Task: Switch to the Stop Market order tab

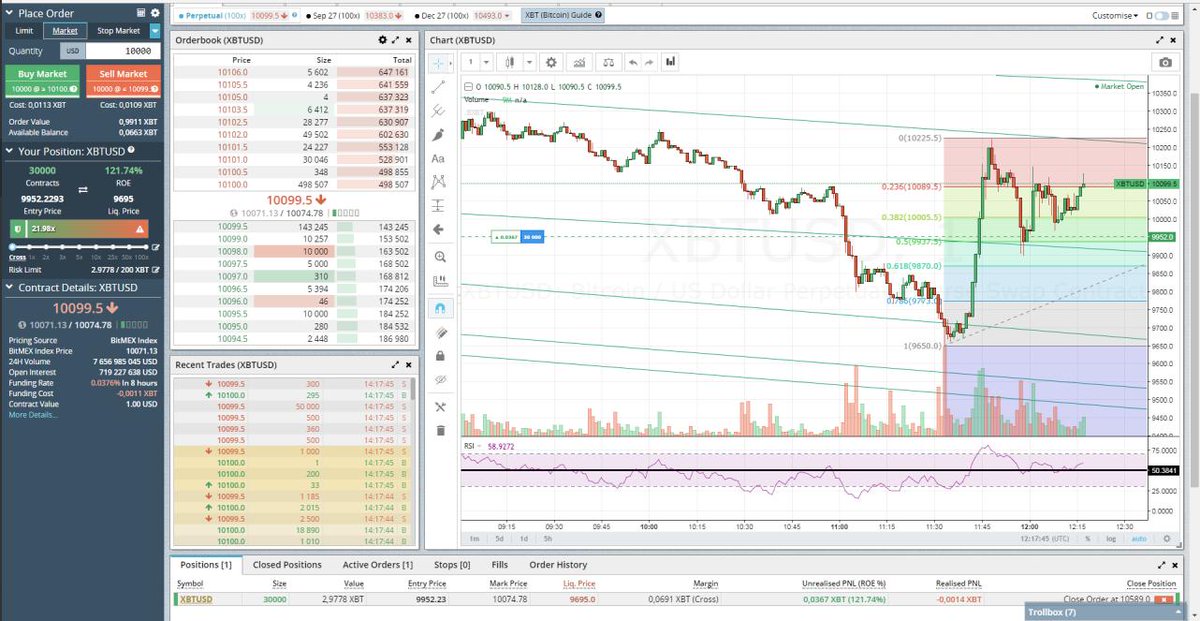Action: pos(118,31)
